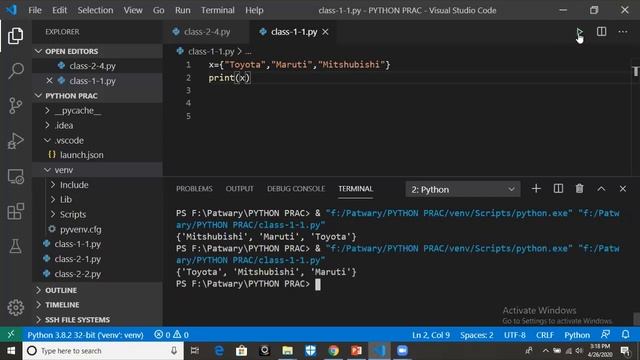
Task: Open the terminal selector '2: Python' dropdown
Action: click(463, 189)
